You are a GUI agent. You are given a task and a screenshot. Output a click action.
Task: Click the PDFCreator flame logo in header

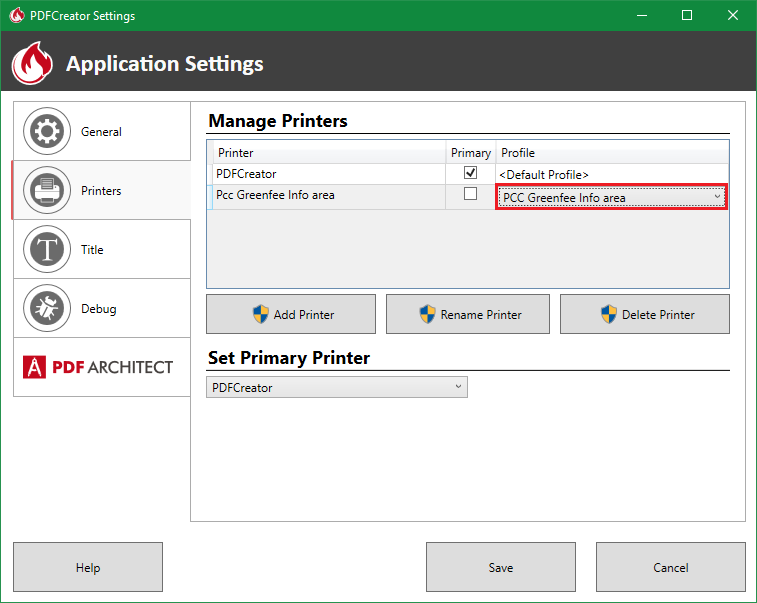point(33,64)
